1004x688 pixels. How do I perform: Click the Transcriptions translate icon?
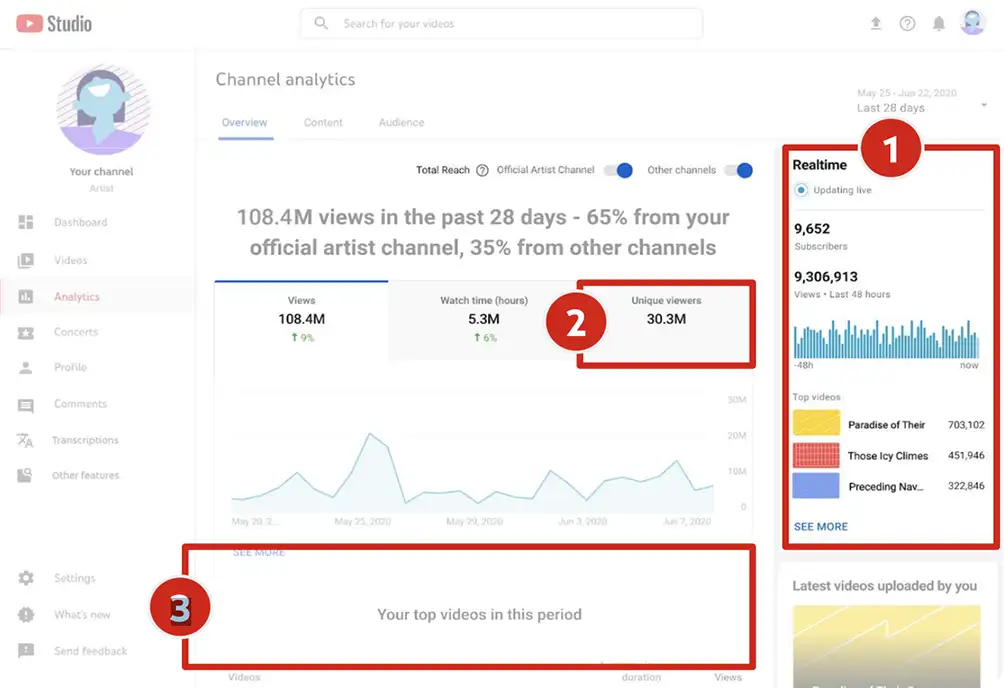point(25,440)
